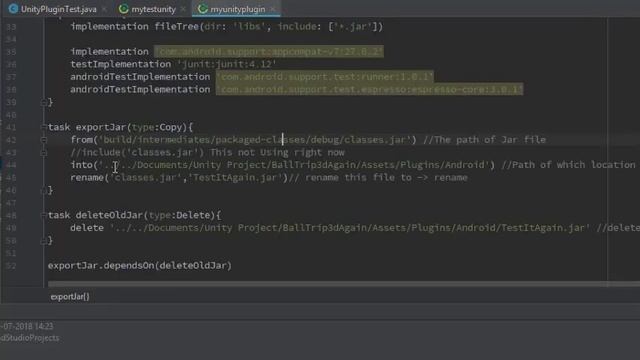This screenshot has width=640, height=360.
Task: Collapse the exportJar task fold marker
Action: tap(43, 127)
